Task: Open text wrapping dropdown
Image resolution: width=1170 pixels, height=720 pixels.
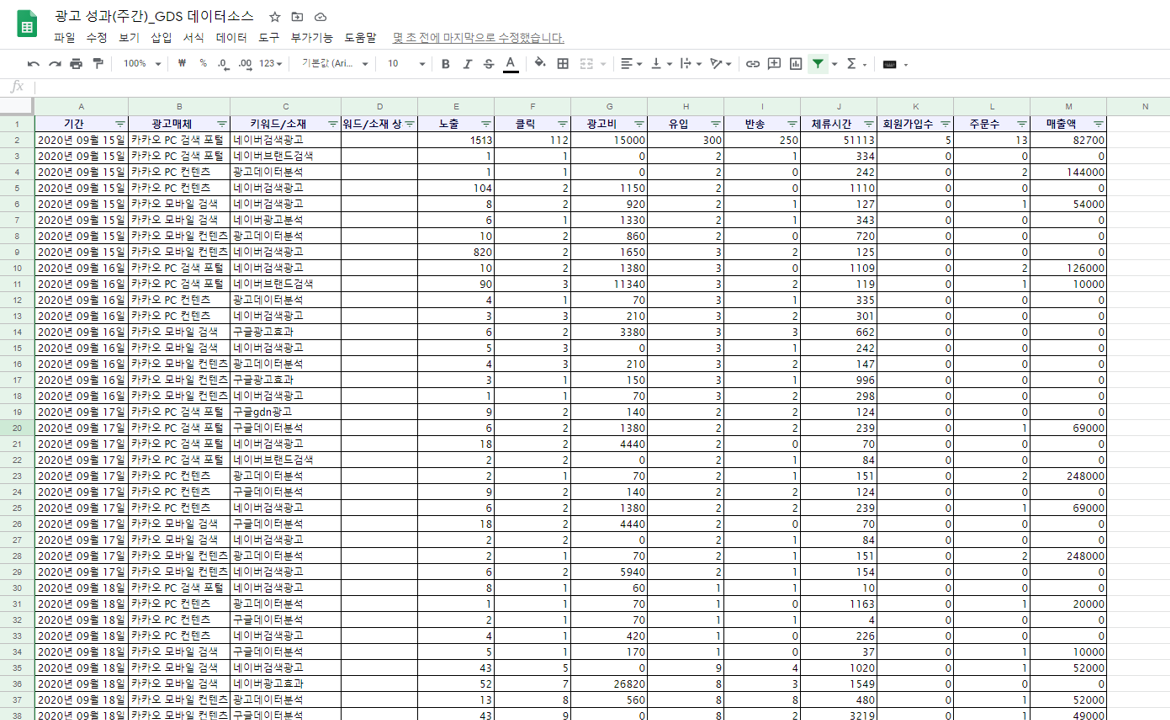Action: [691, 64]
